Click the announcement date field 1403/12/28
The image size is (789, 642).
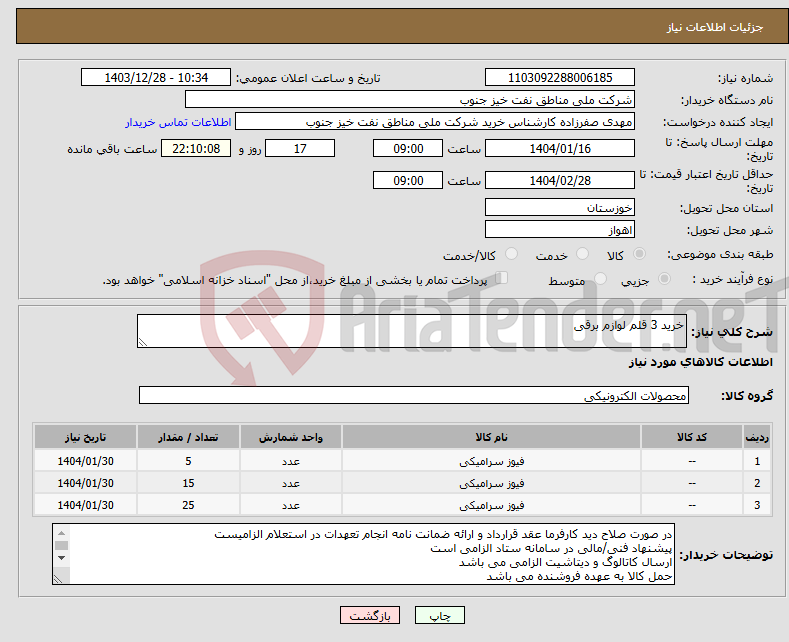point(156,77)
